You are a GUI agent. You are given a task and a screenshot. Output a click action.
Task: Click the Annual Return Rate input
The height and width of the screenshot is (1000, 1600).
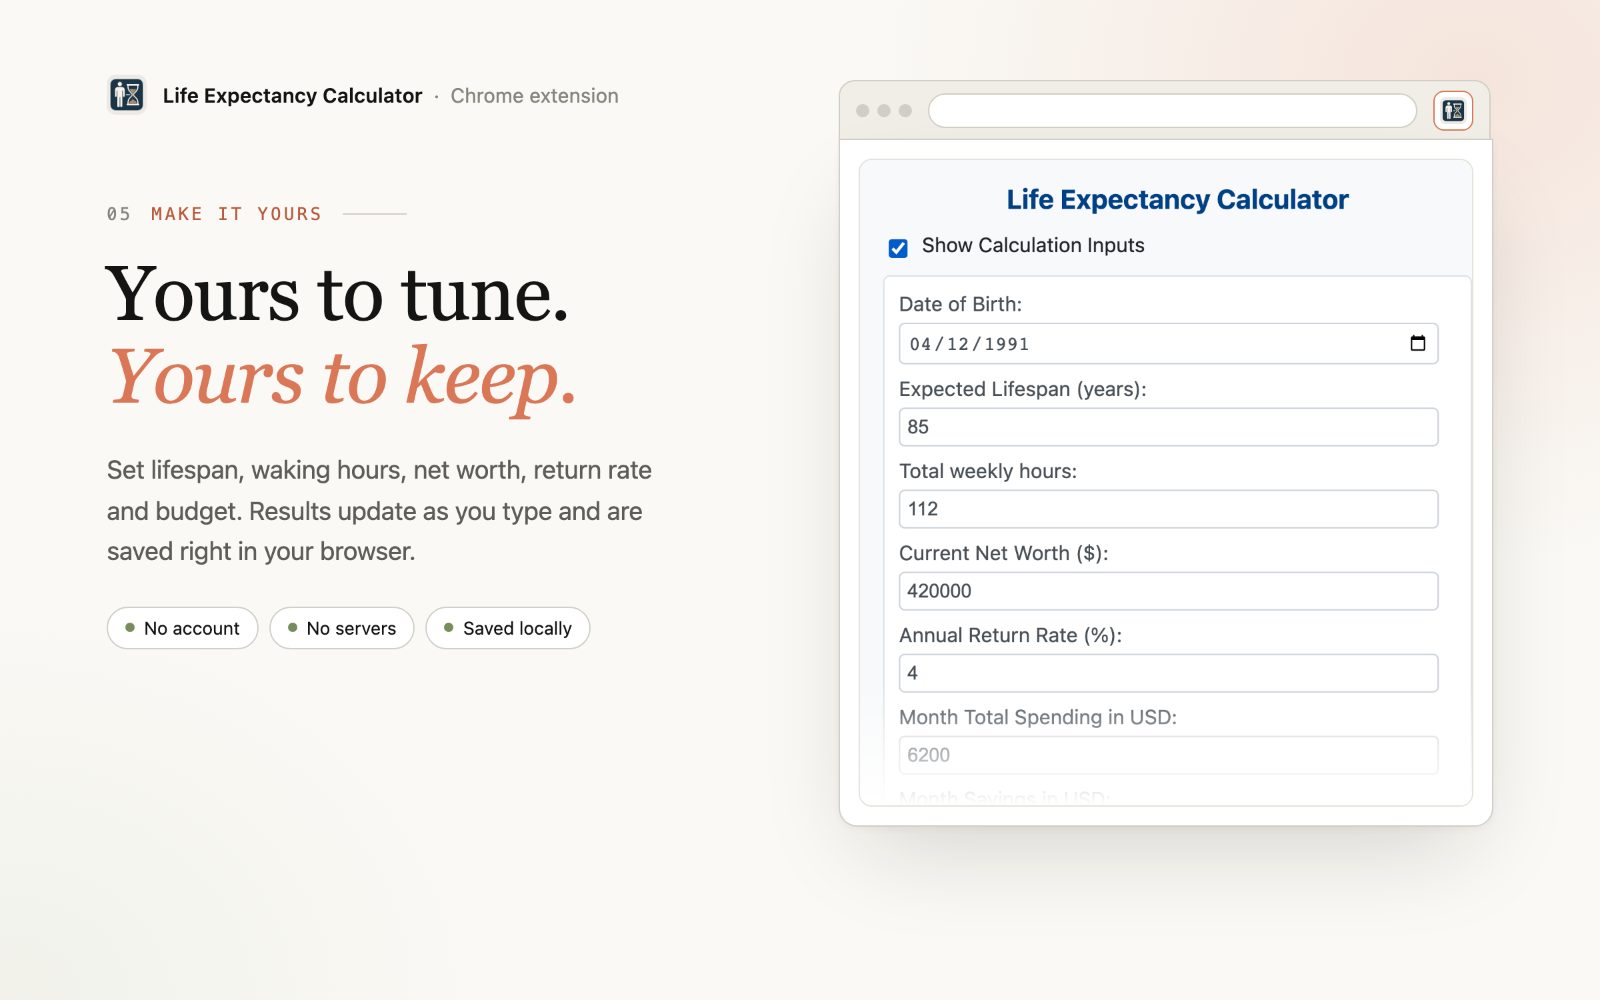1168,673
